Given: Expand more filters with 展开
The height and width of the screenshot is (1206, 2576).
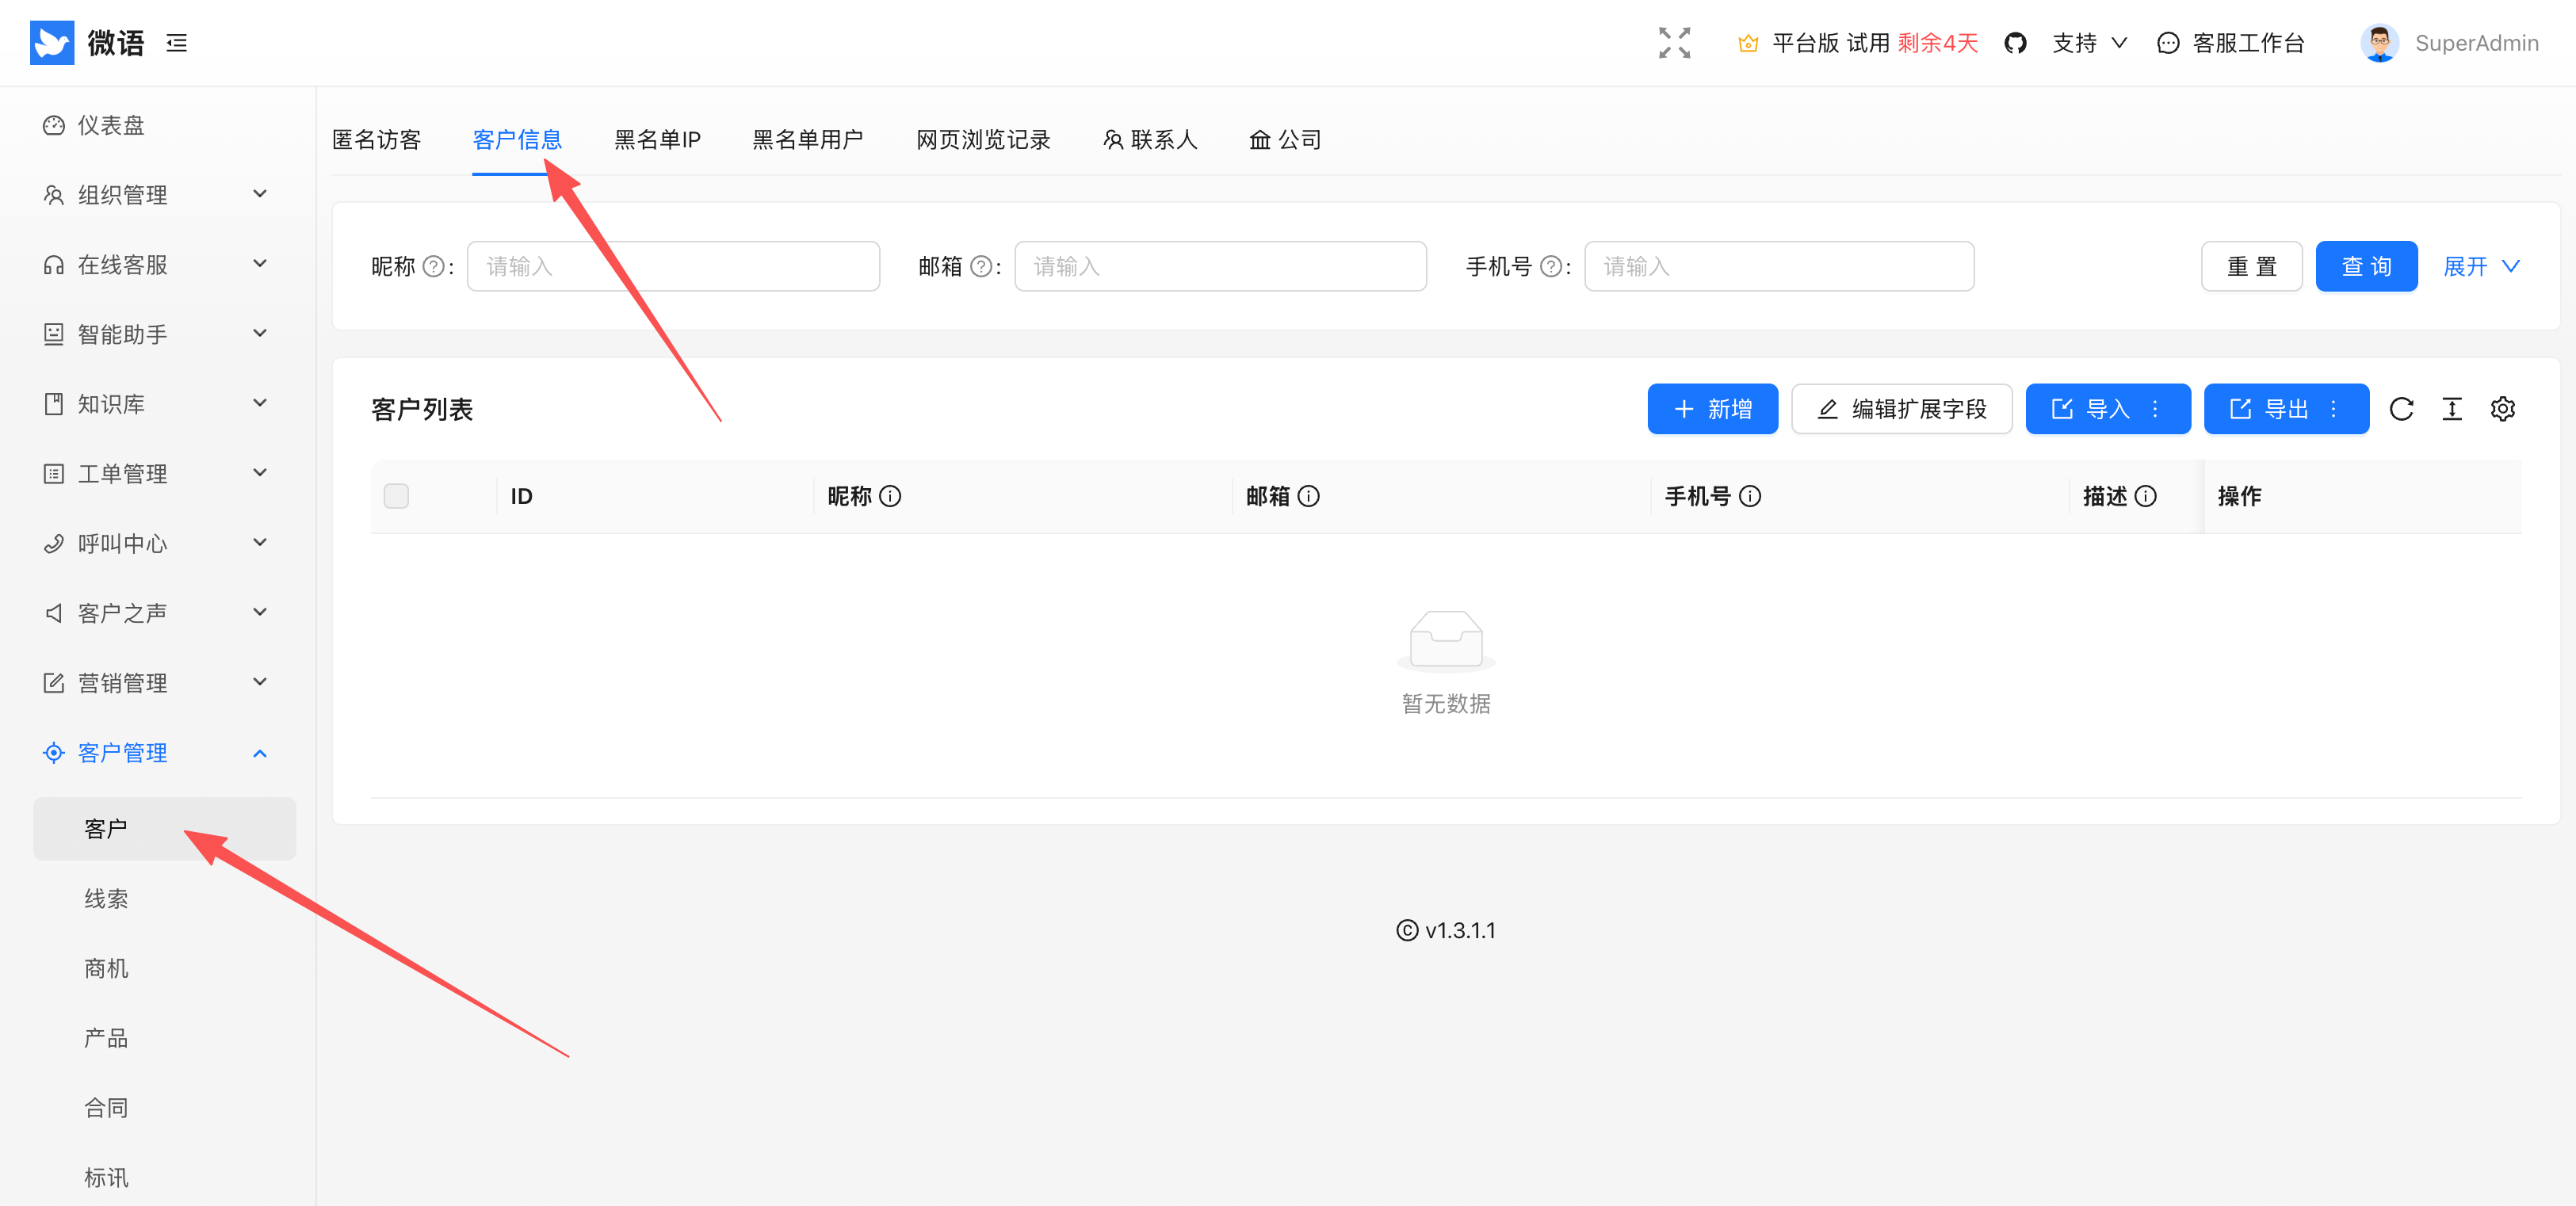Looking at the screenshot, I should tap(2480, 267).
